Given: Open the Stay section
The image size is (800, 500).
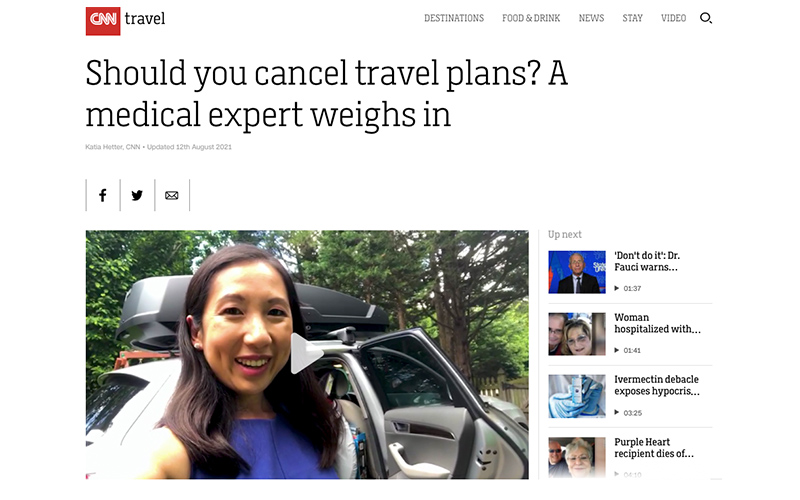Looking at the screenshot, I should pyautogui.click(x=632, y=18).
